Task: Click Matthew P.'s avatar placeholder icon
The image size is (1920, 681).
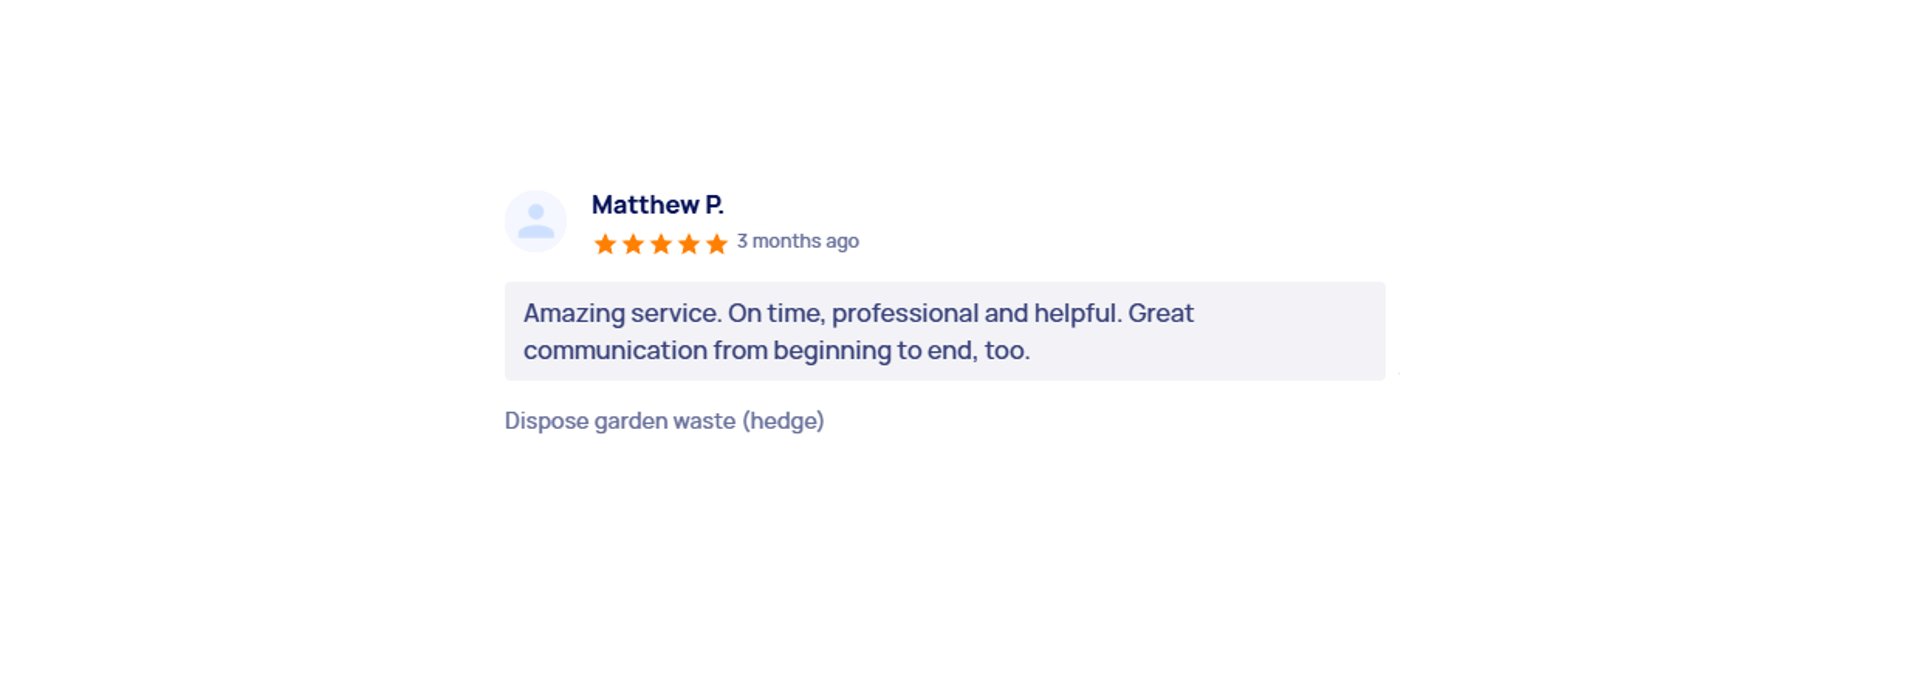Action: pyautogui.click(x=535, y=221)
